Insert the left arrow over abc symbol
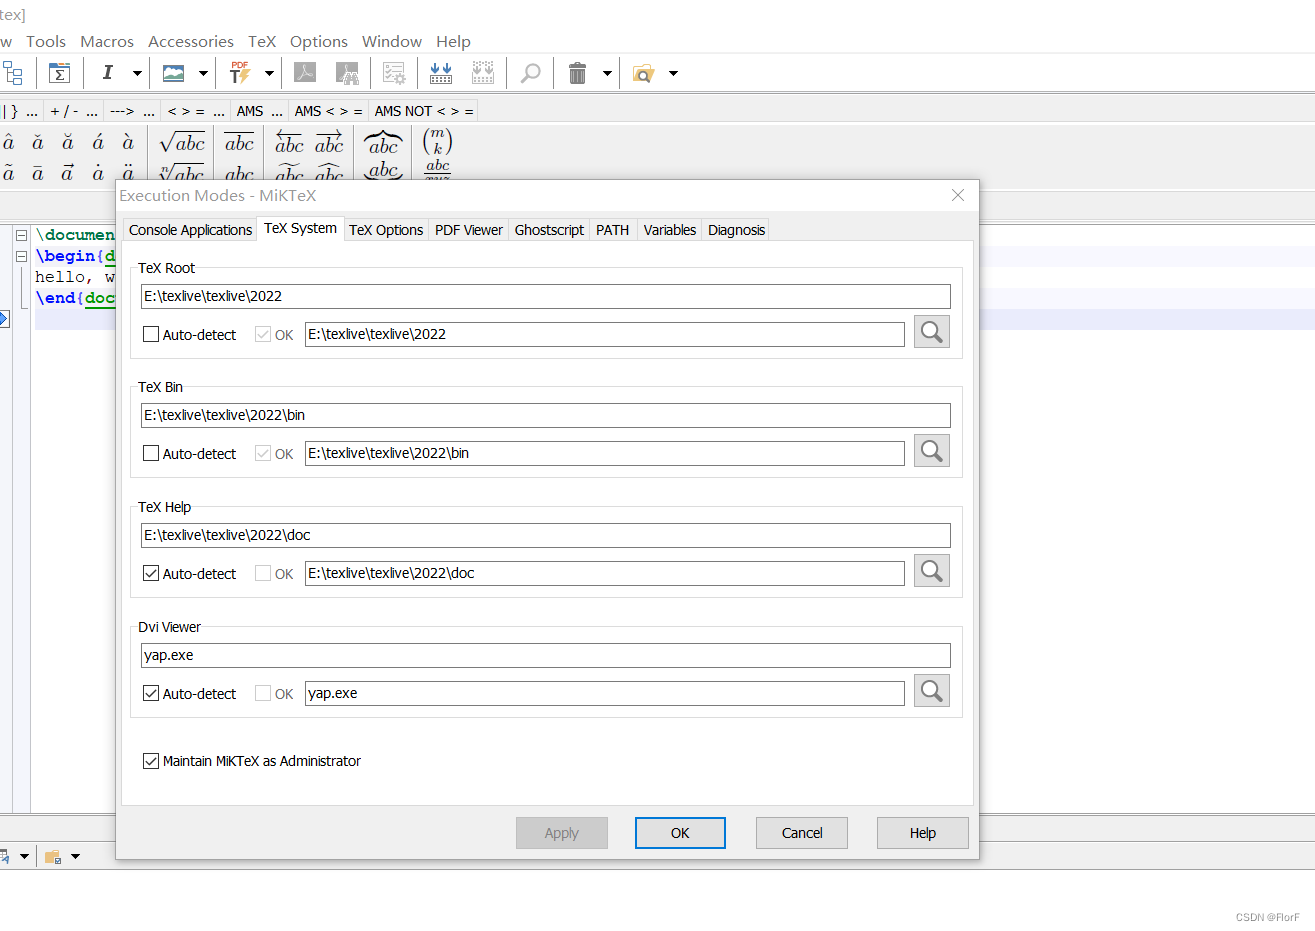The width and height of the screenshot is (1315, 931). (x=289, y=143)
